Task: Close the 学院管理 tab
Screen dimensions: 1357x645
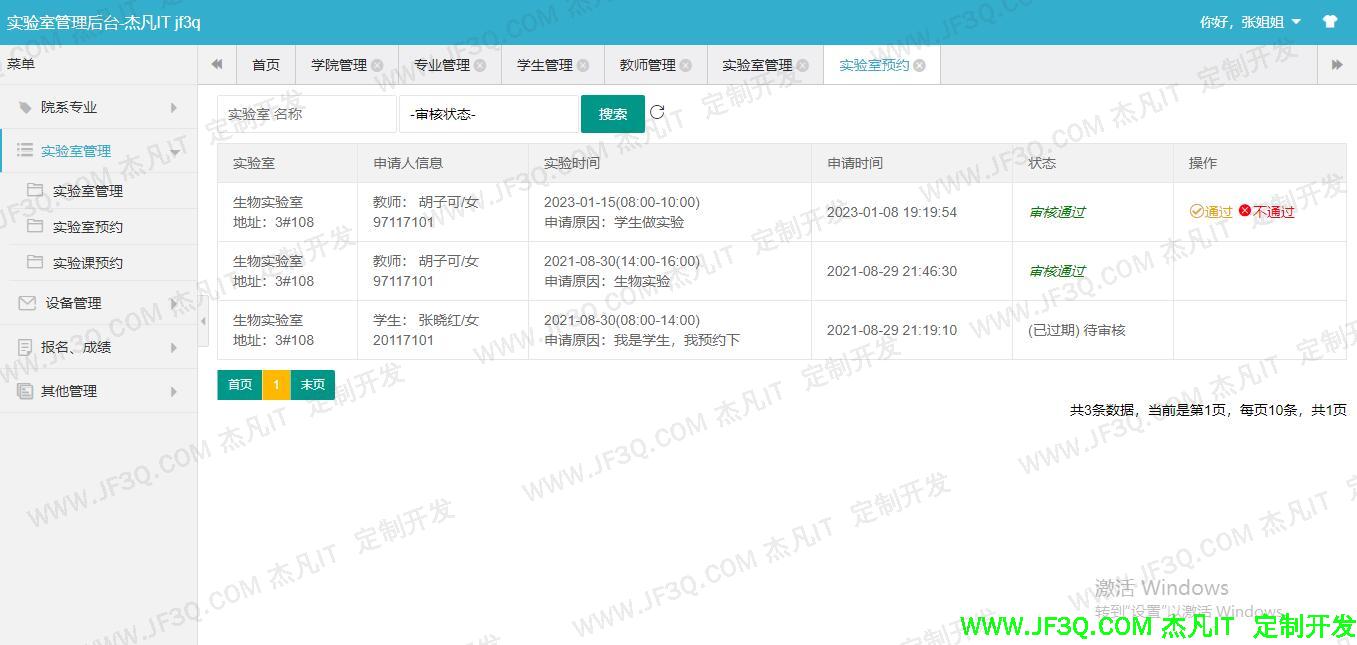Action: [x=377, y=65]
